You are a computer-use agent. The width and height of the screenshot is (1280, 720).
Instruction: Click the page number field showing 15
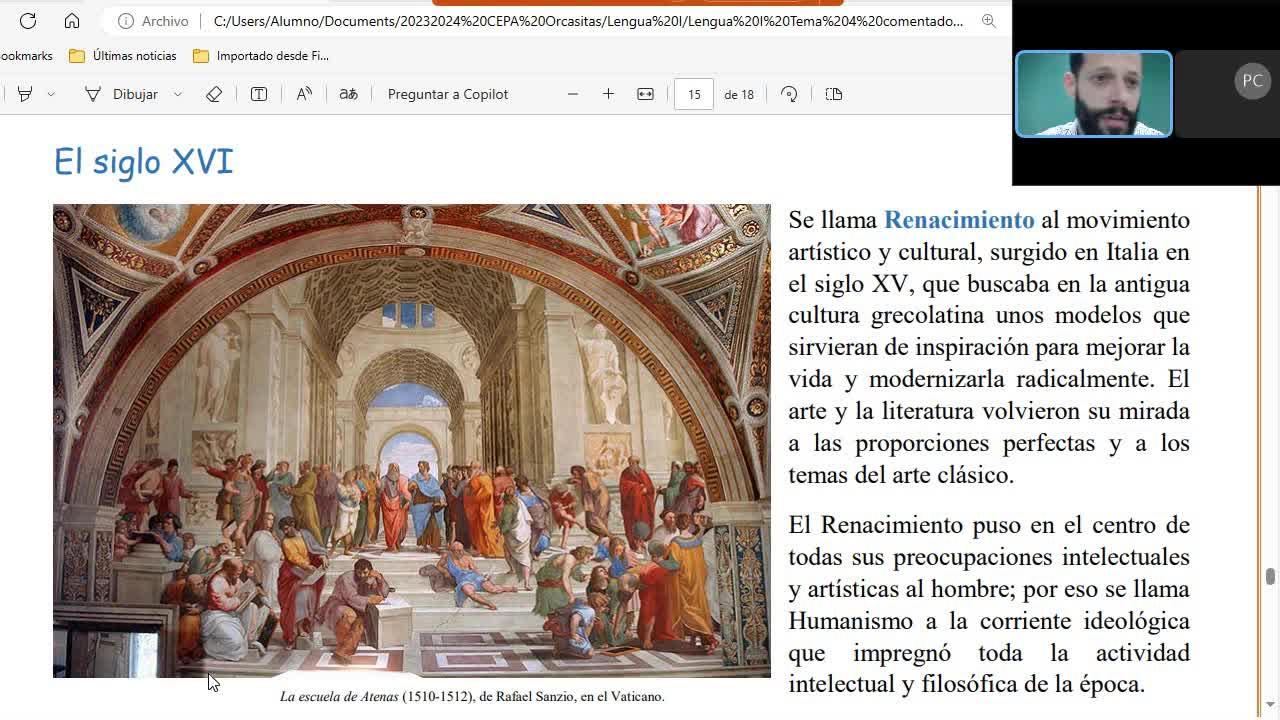pyautogui.click(x=694, y=94)
